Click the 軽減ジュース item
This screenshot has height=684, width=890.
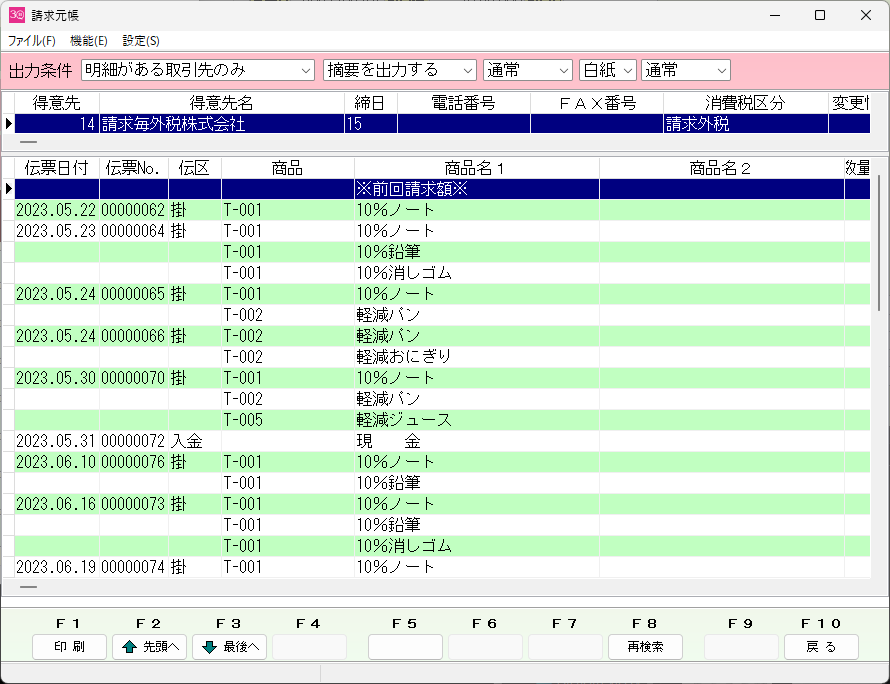click(x=477, y=420)
